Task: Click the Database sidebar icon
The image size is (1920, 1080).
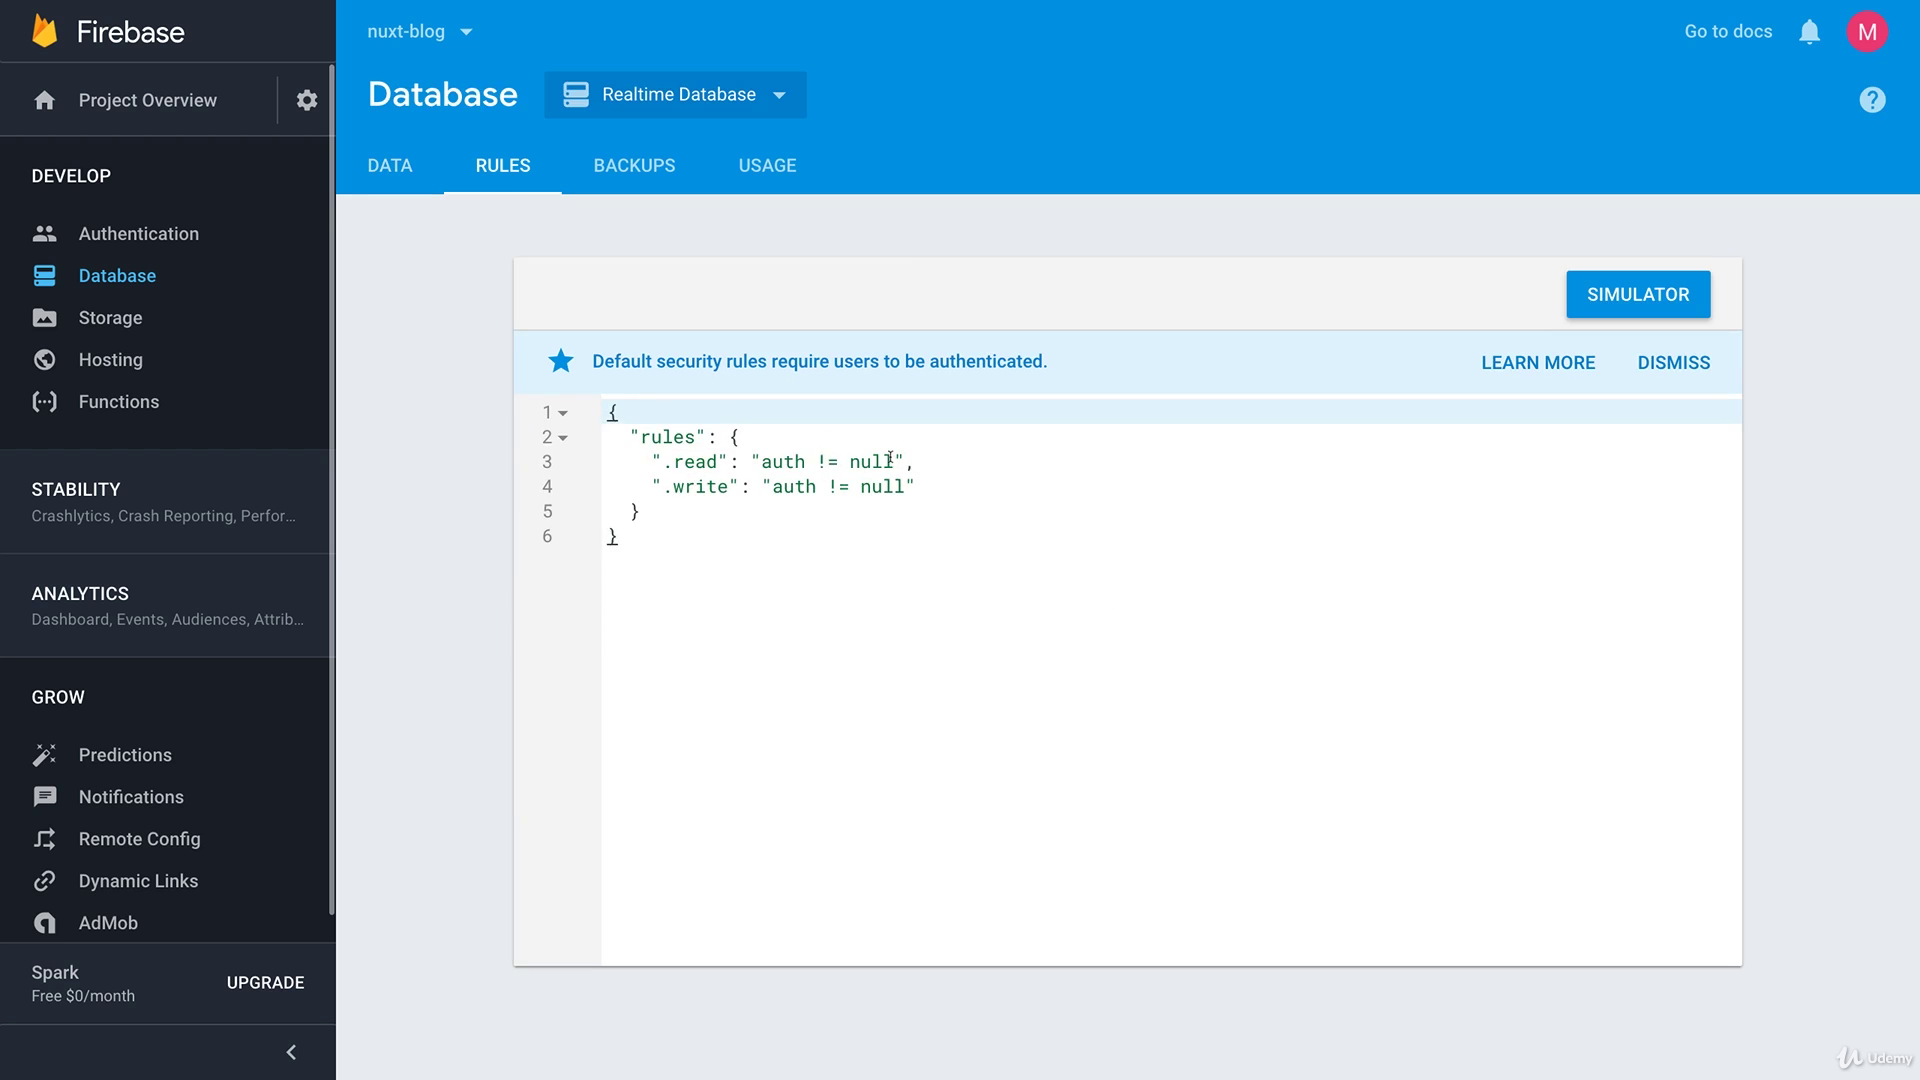Action: (x=44, y=275)
